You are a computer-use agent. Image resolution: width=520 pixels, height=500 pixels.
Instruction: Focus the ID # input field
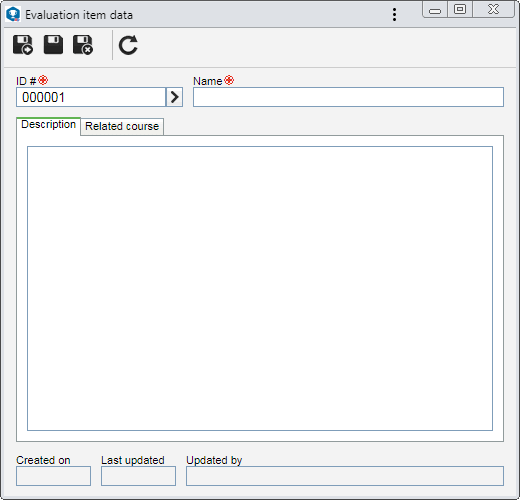tap(91, 97)
